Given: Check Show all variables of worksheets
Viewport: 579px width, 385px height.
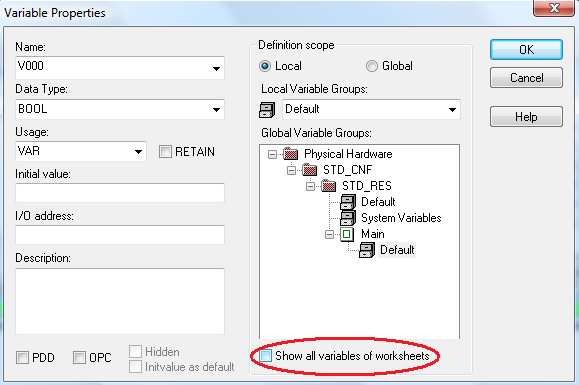Looking at the screenshot, I should (x=265, y=356).
